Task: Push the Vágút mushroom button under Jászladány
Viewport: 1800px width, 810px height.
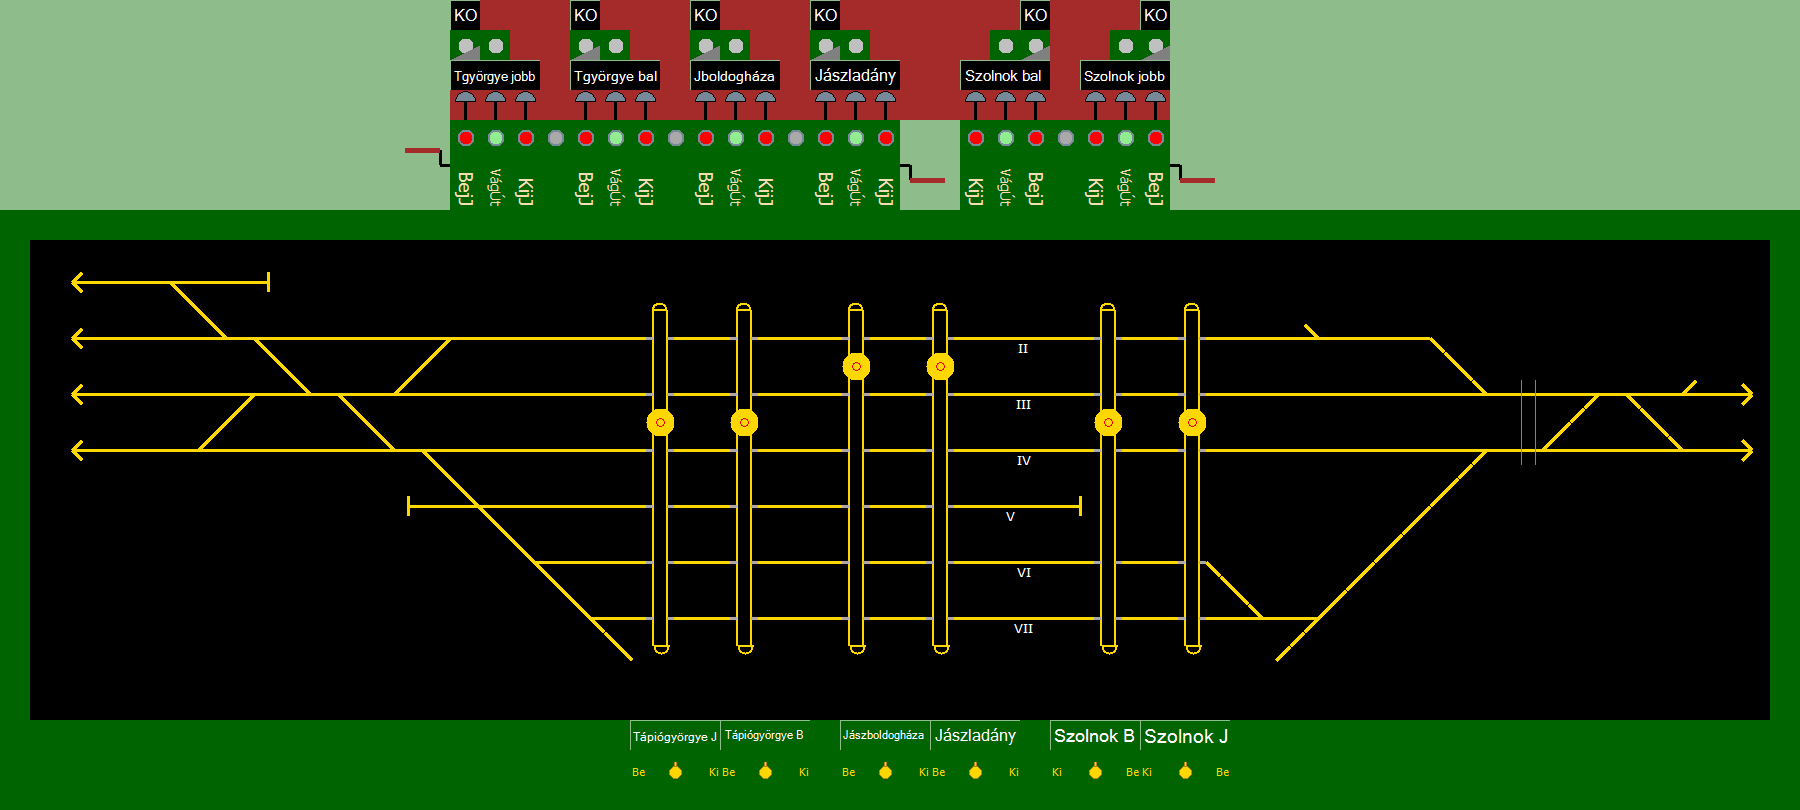Action: [855, 99]
